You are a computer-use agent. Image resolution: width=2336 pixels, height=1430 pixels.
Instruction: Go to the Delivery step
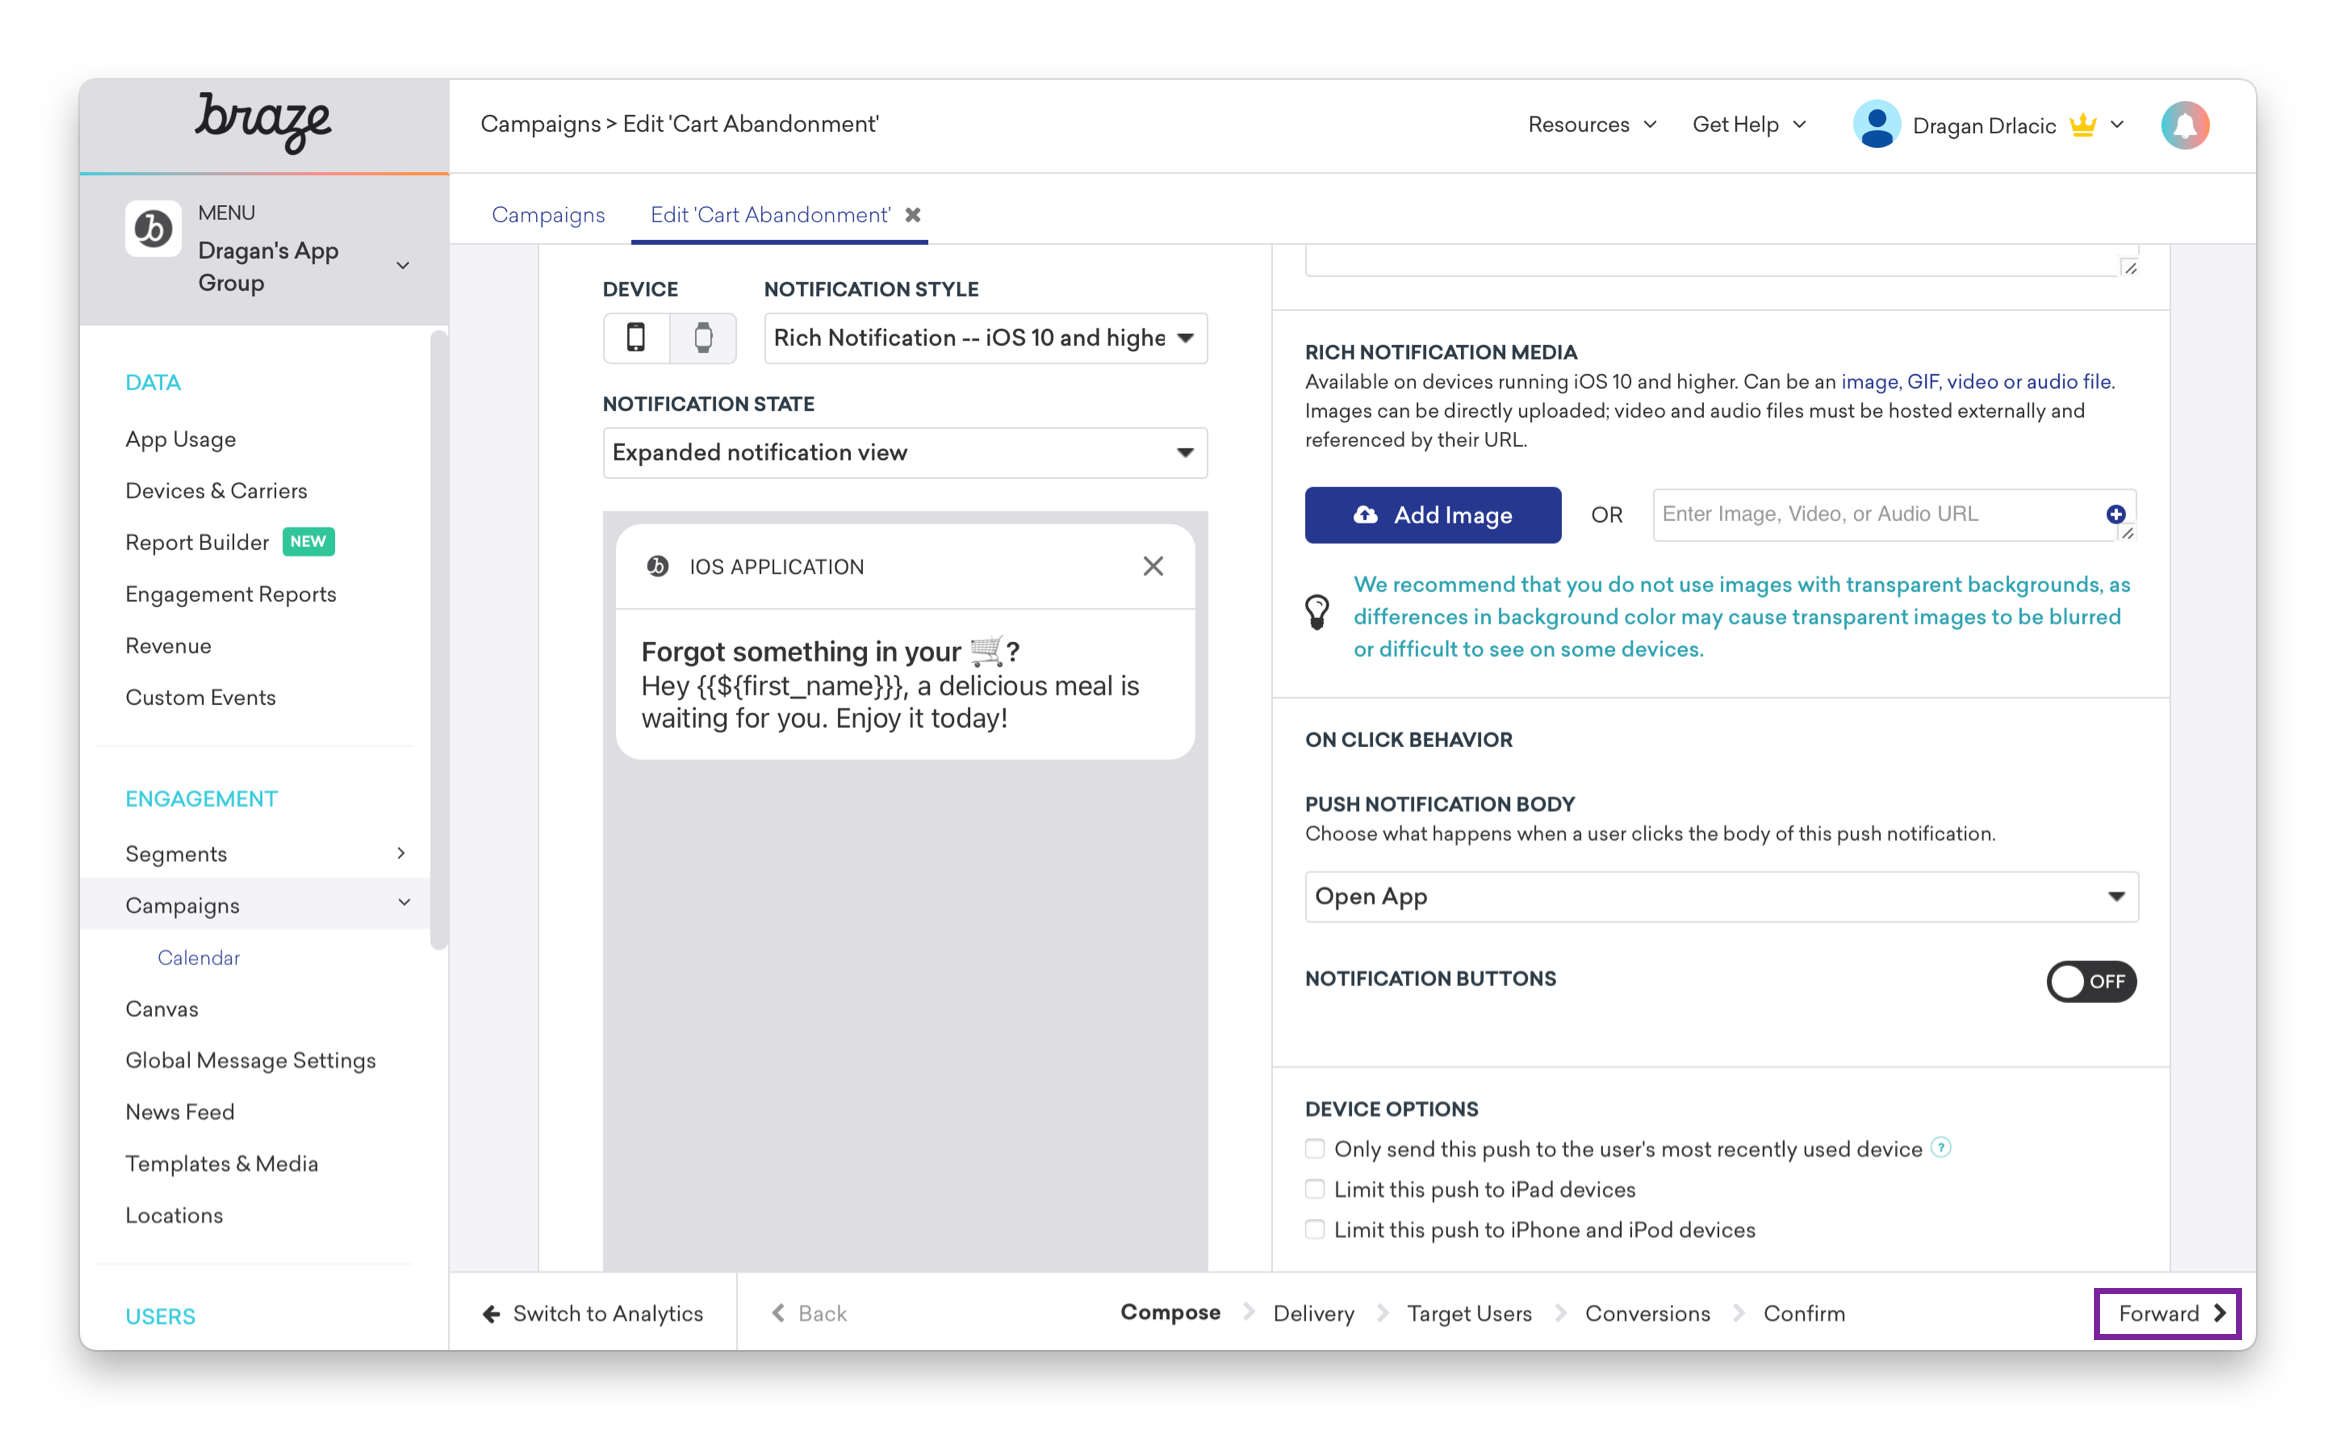click(1313, 1313)
